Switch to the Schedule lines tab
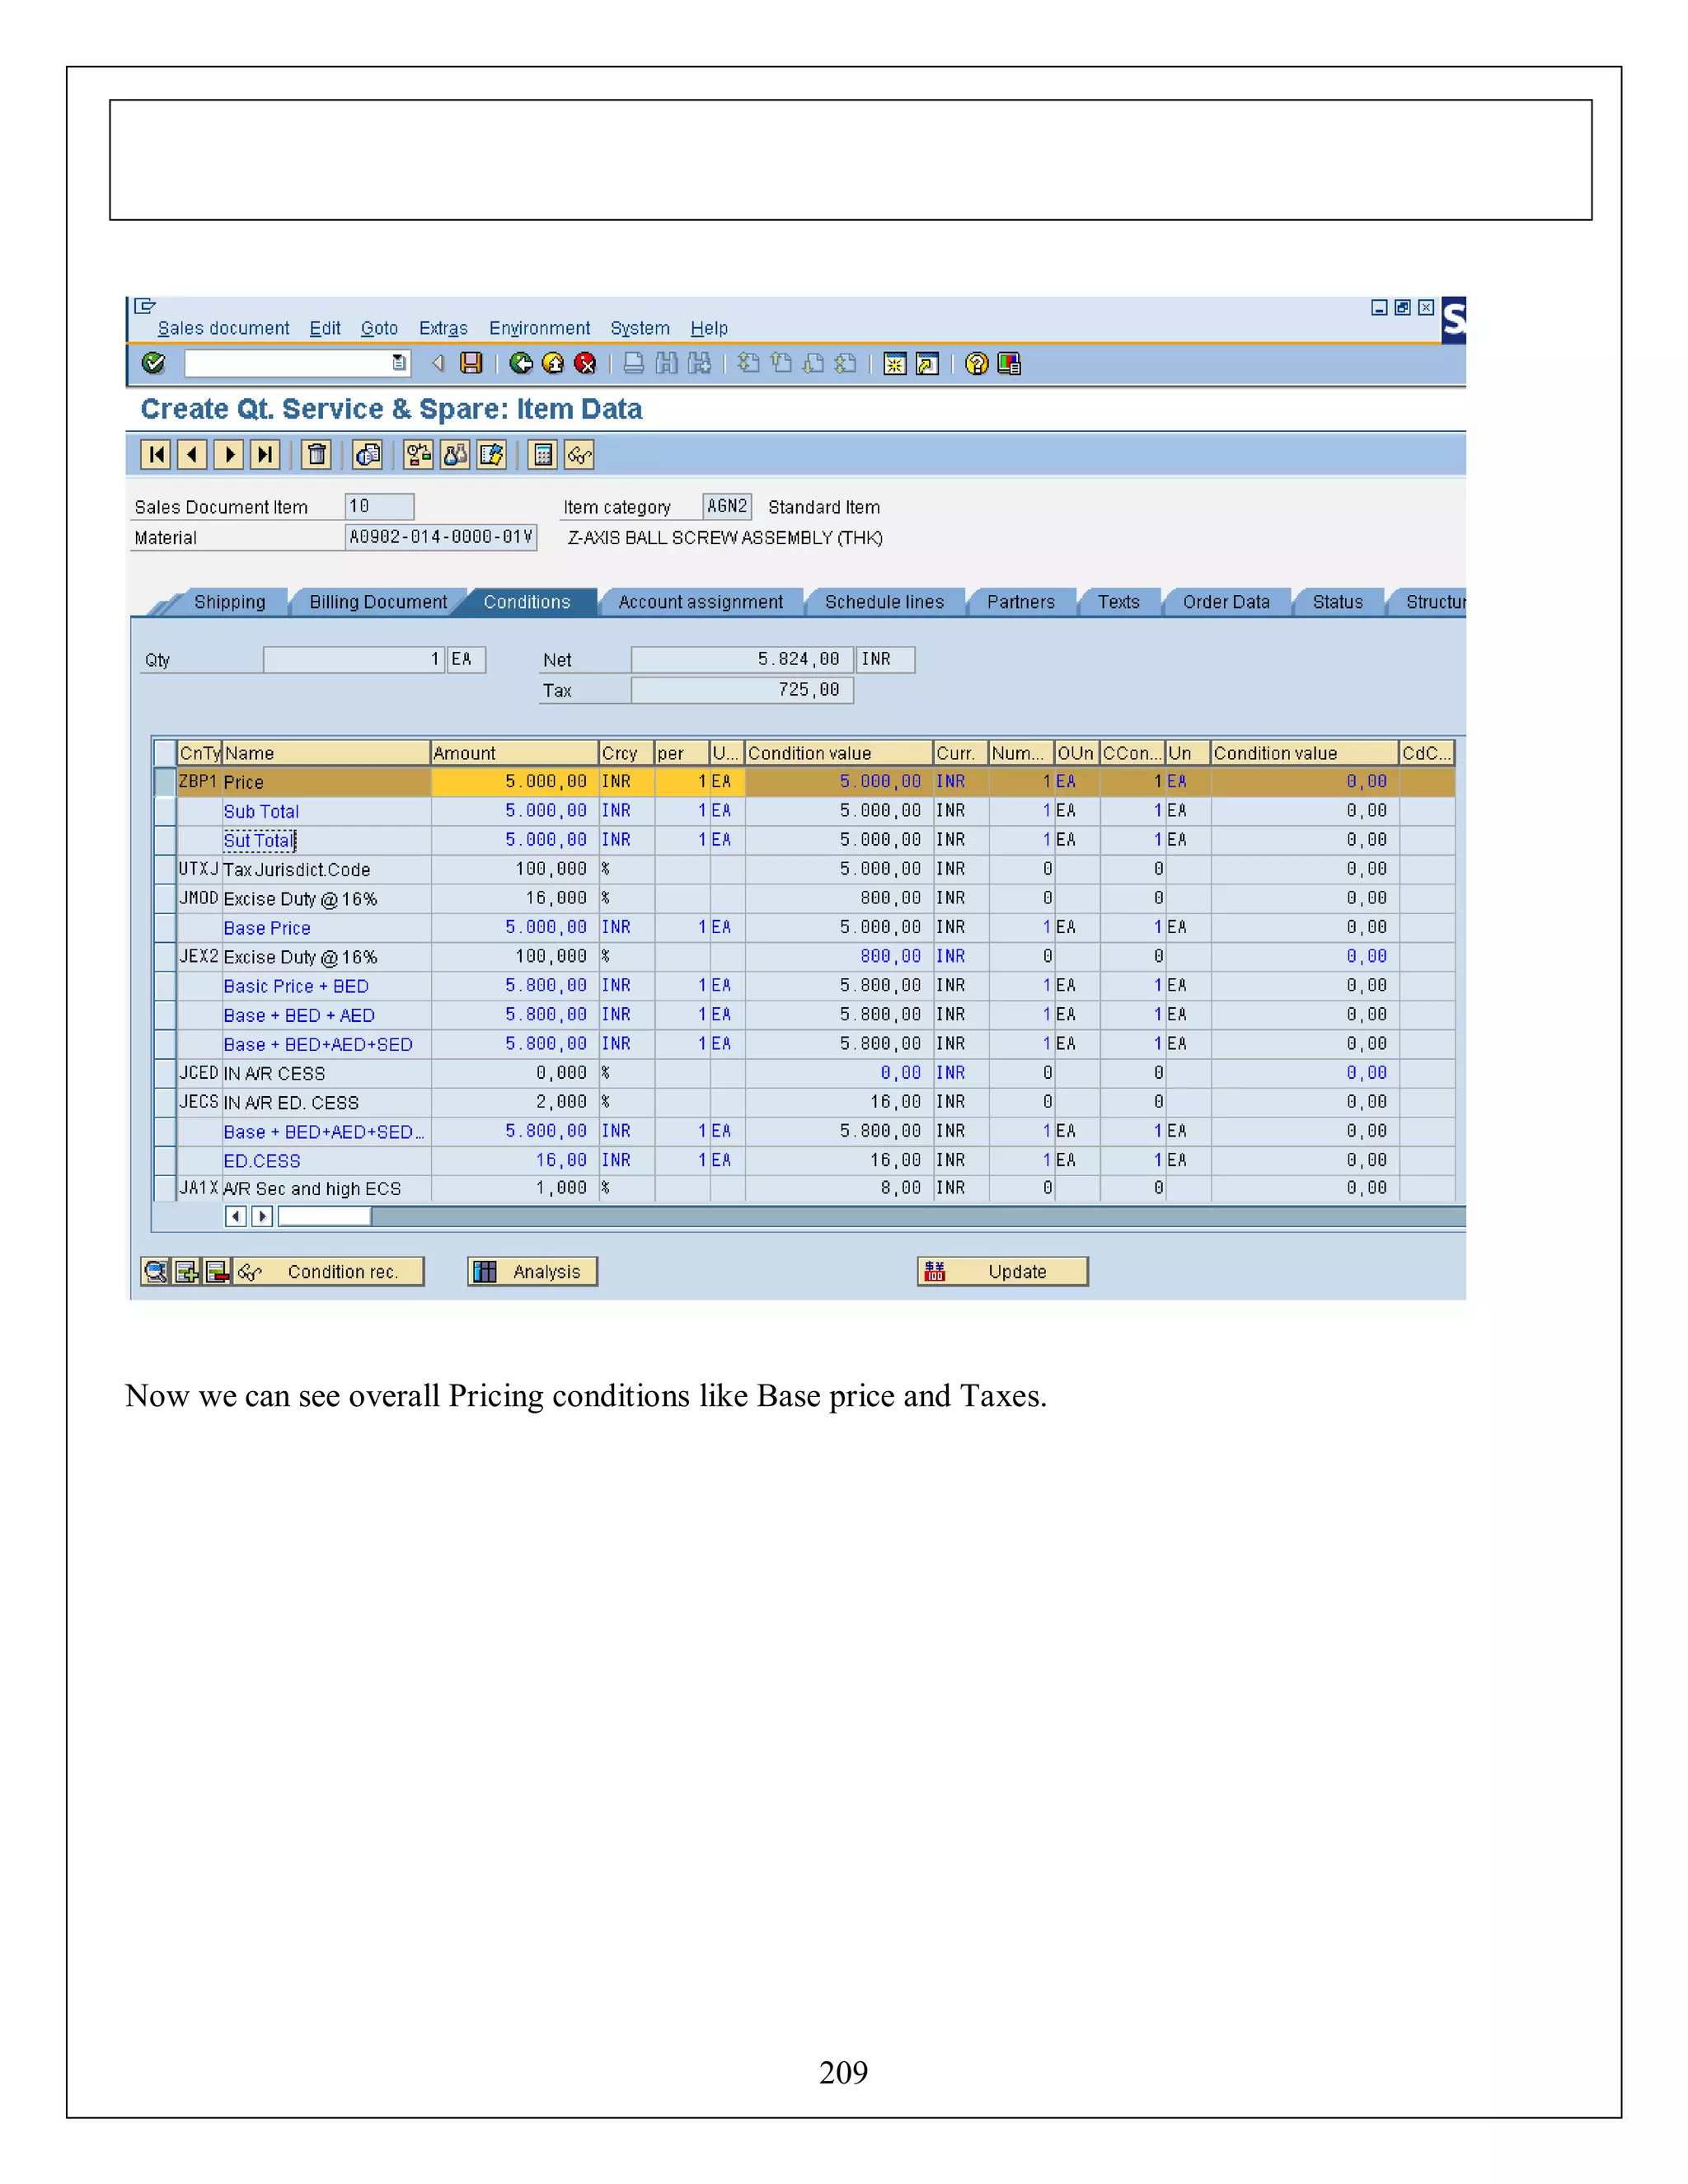 [x=884, y=602]
